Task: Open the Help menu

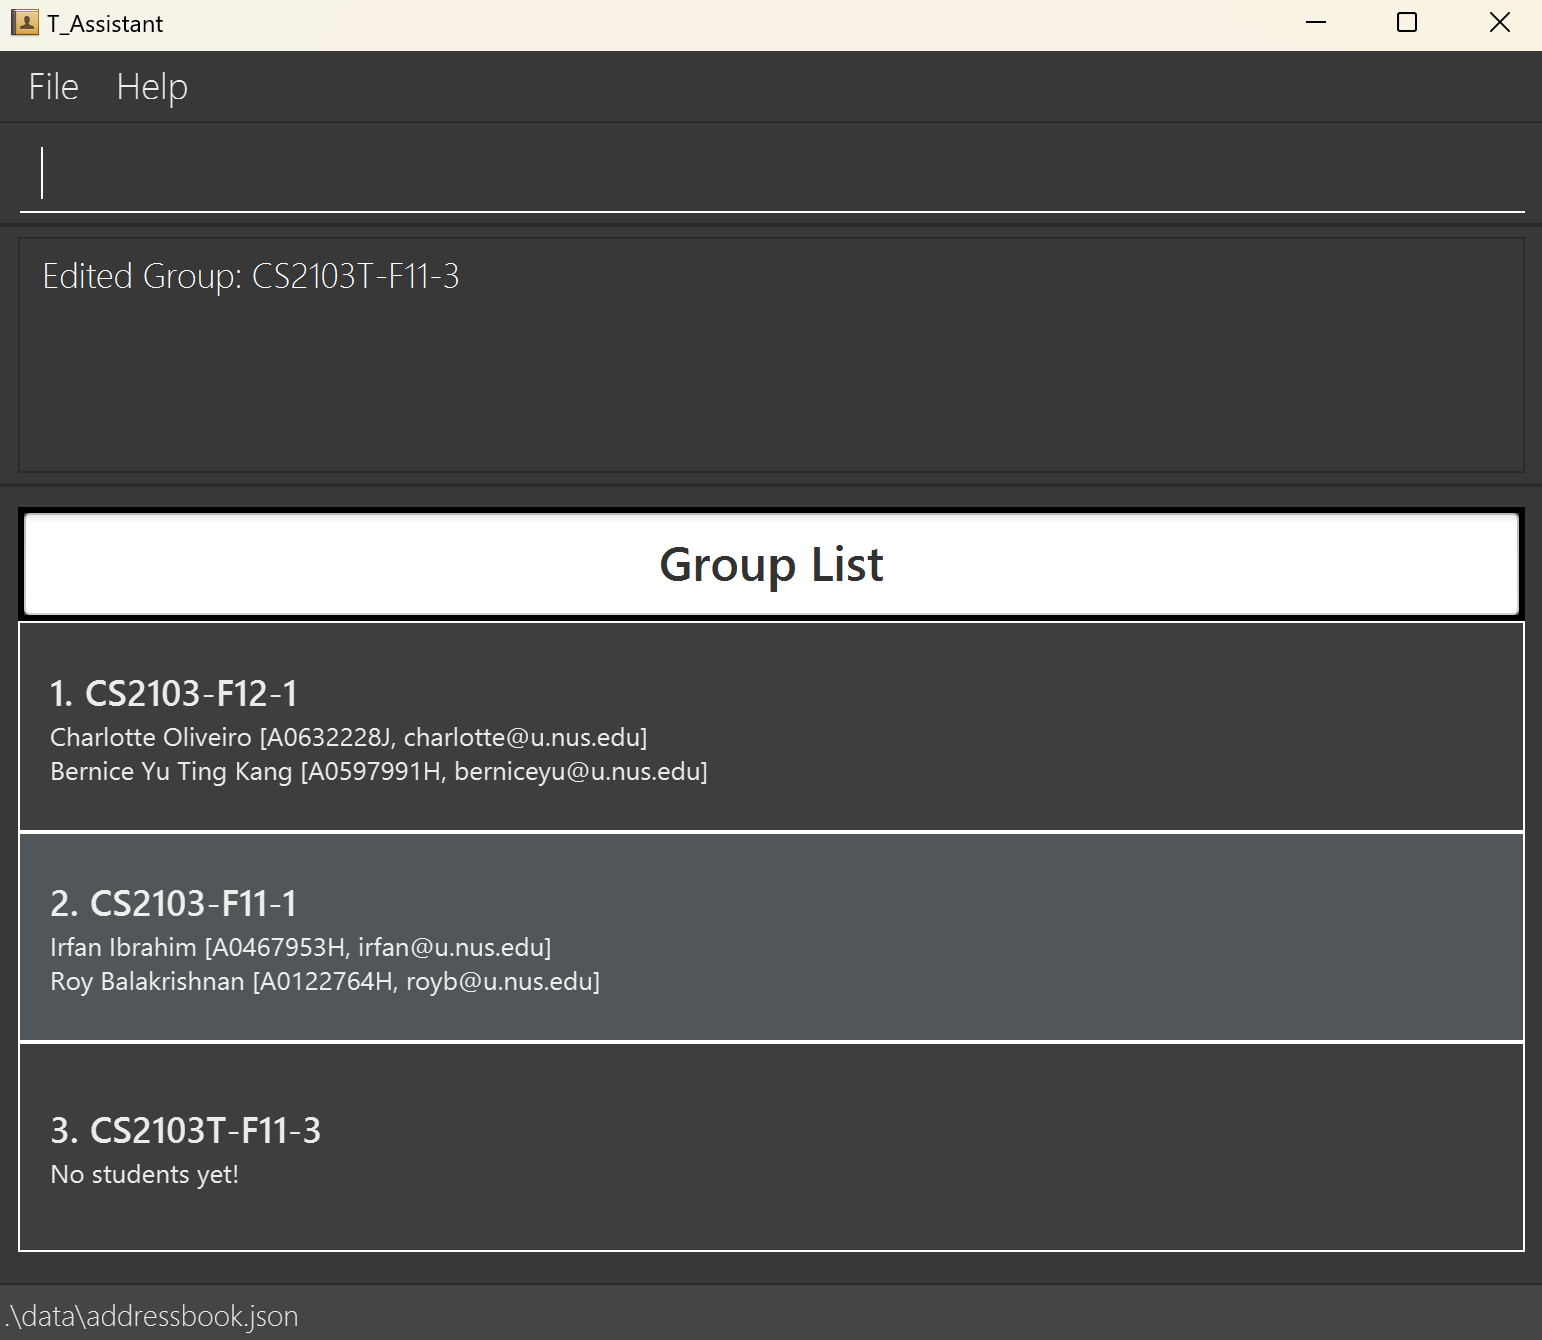Action: 152,87
